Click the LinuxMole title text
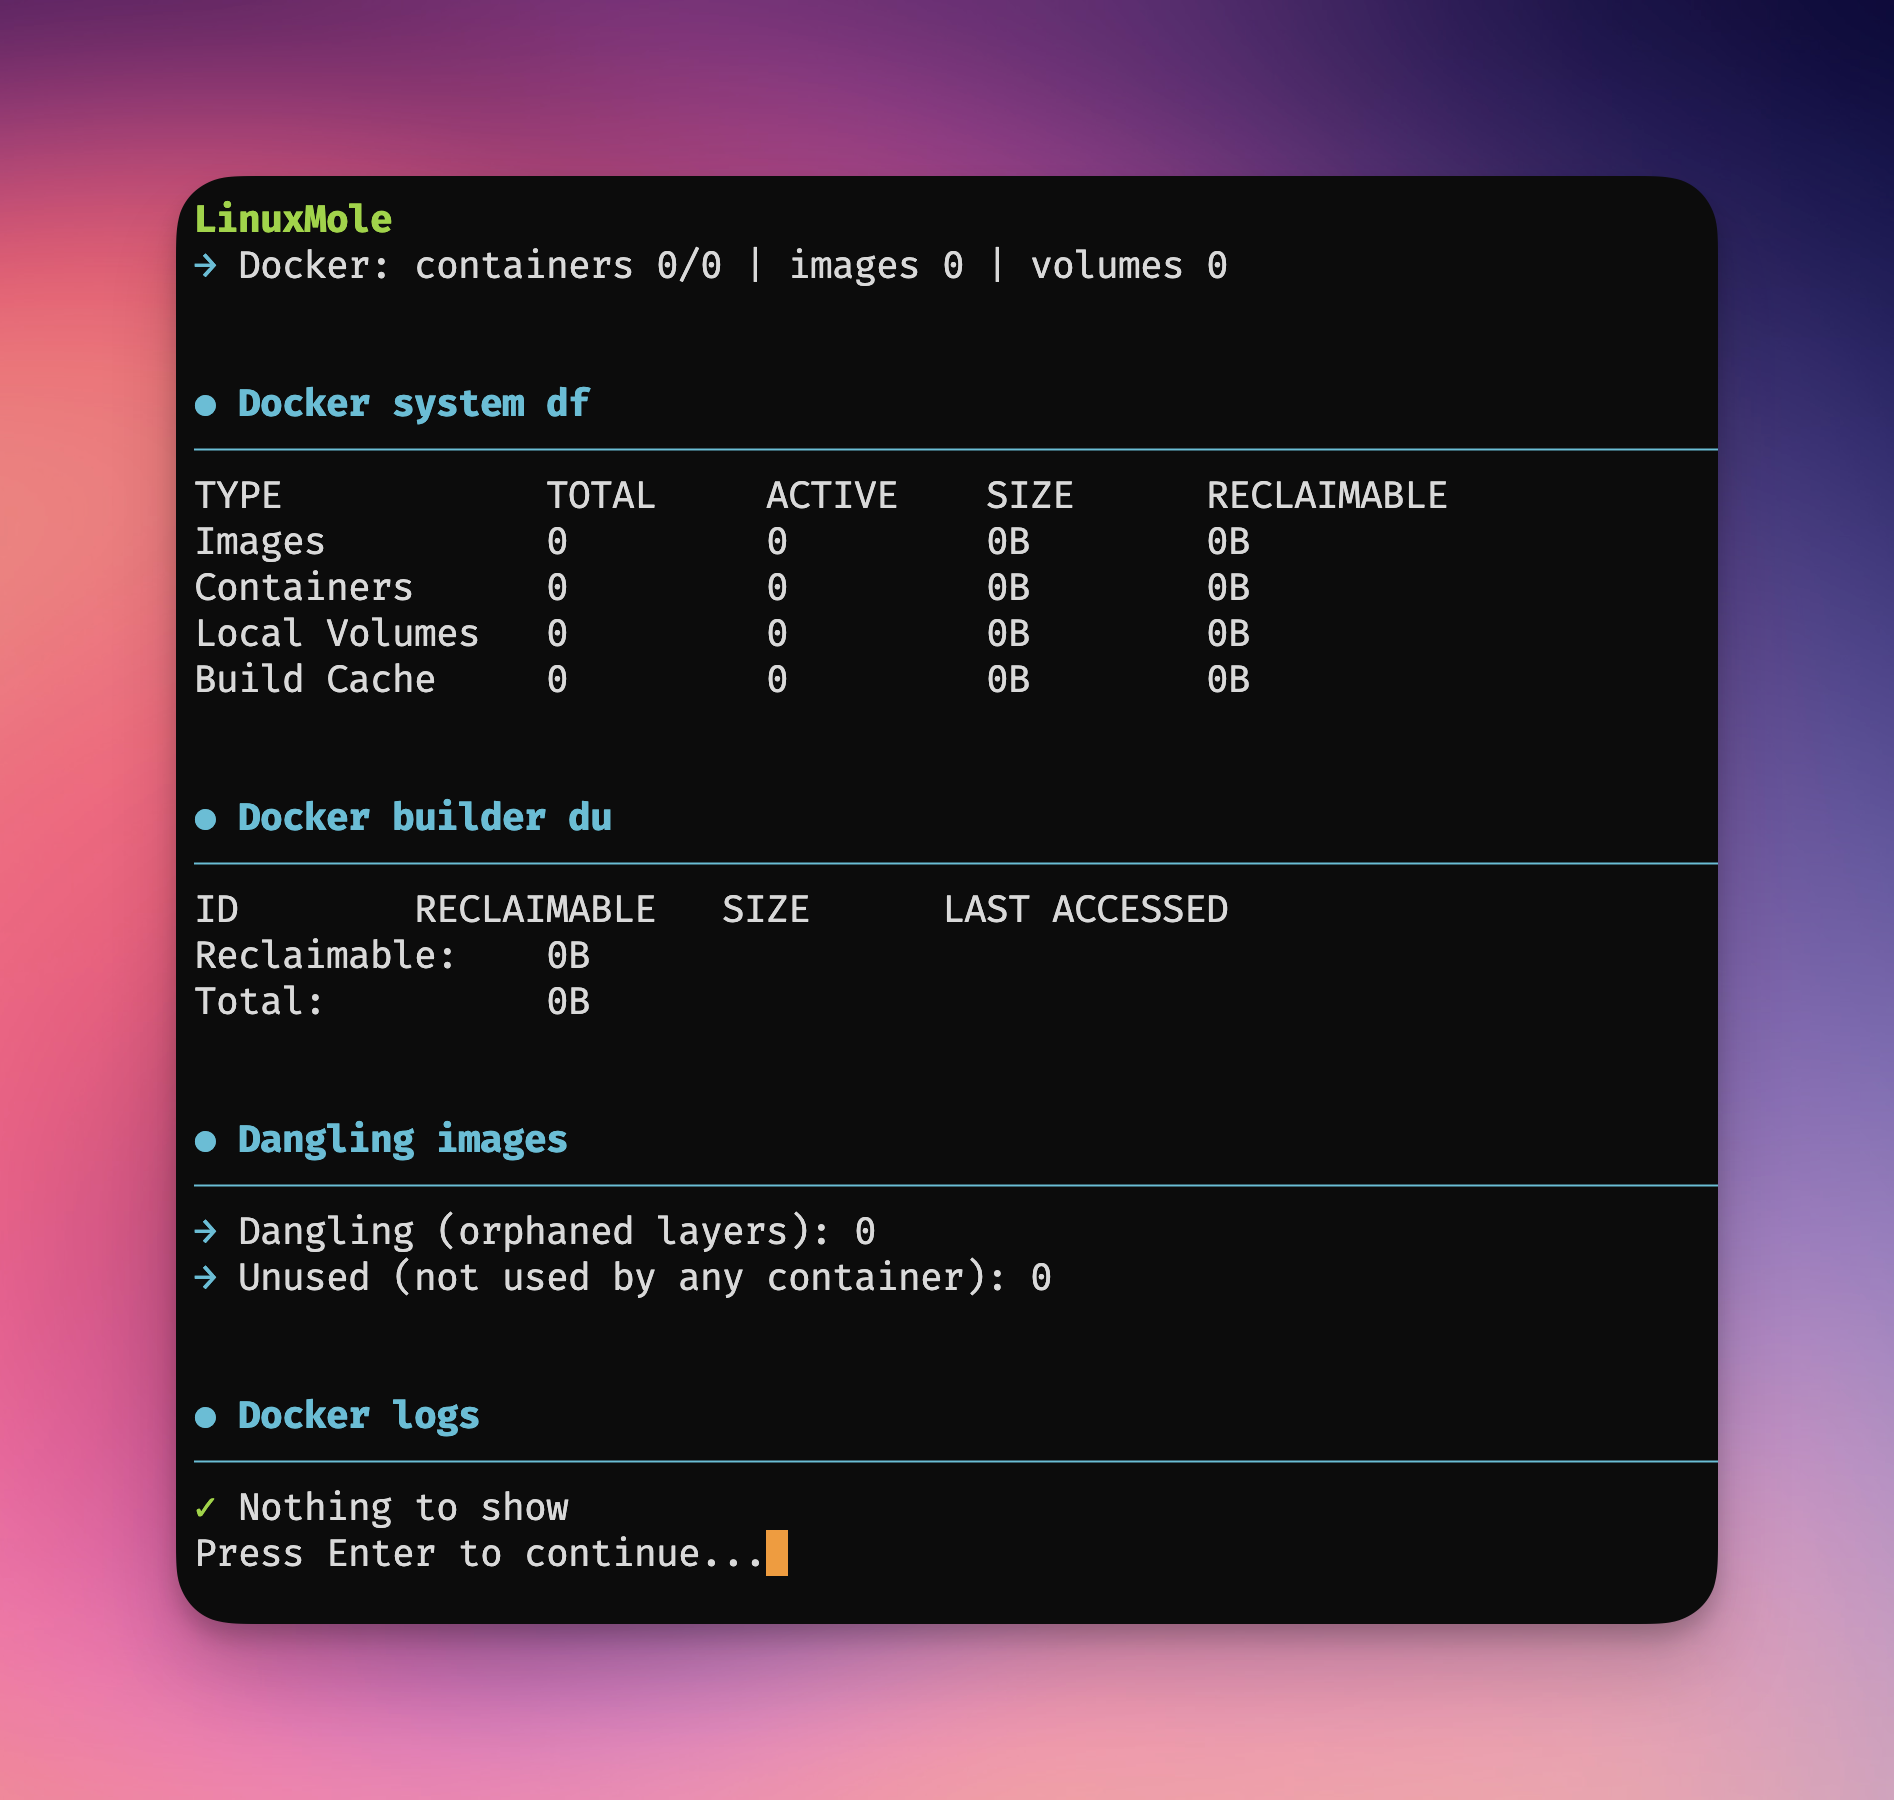Screen dimensions: 1894x1800 point(293,219)
